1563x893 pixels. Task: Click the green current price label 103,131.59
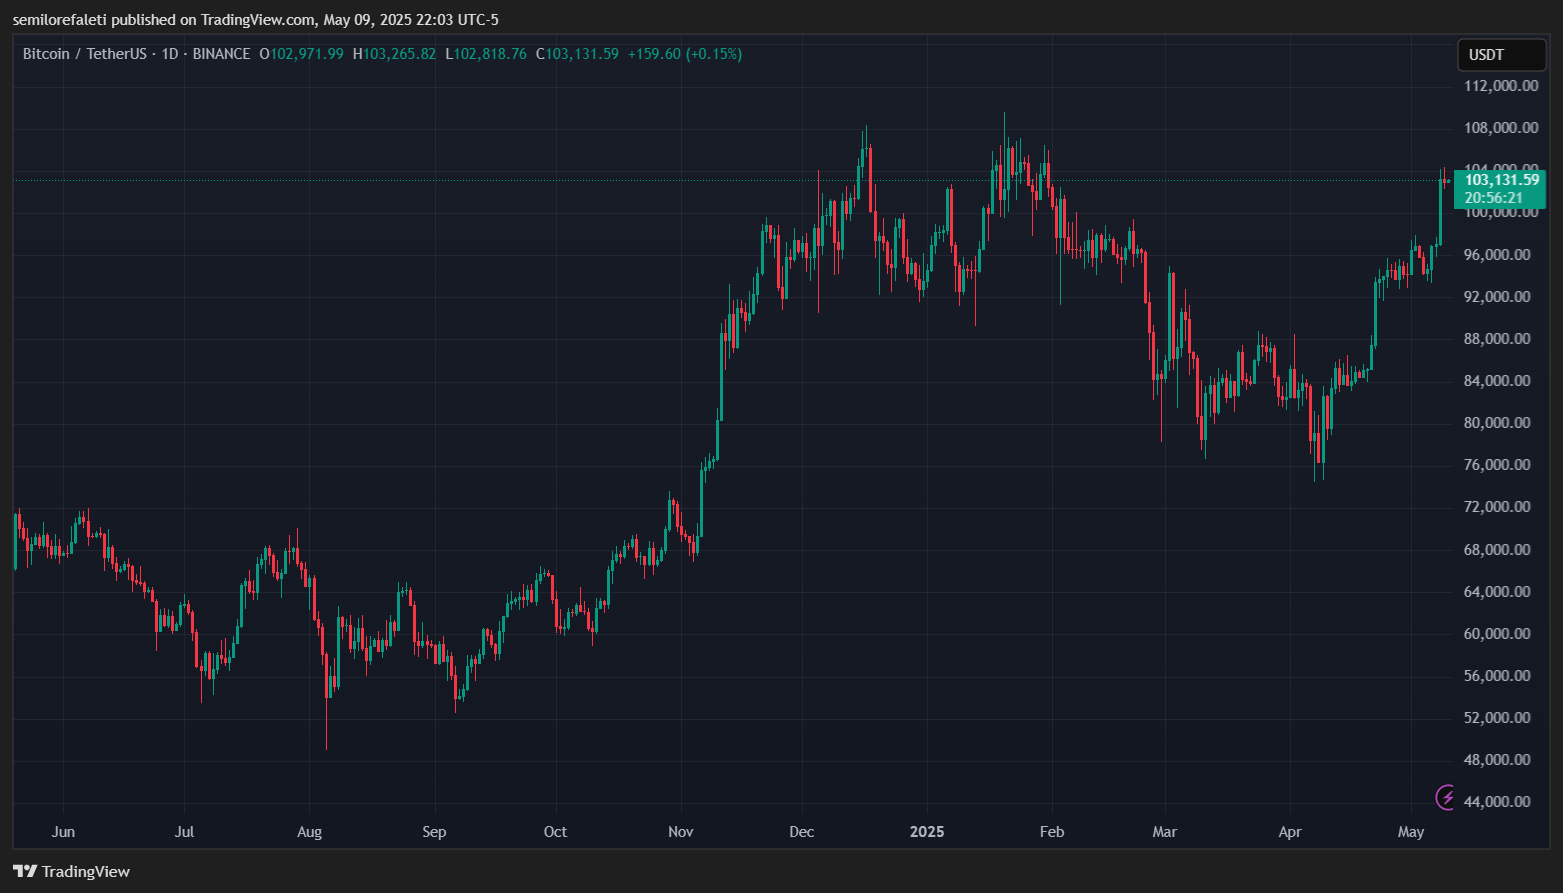tap(1501, 180)
